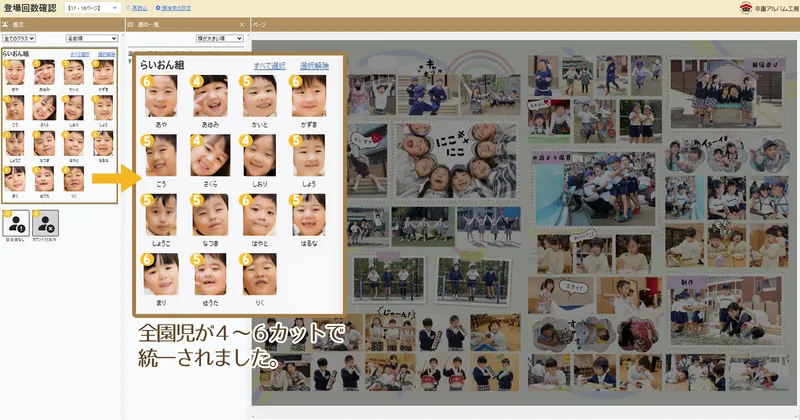800x420 pixels.
Task: Select さくら's face thumbnail in enlarged panel
Action: [x=210, y=156]
